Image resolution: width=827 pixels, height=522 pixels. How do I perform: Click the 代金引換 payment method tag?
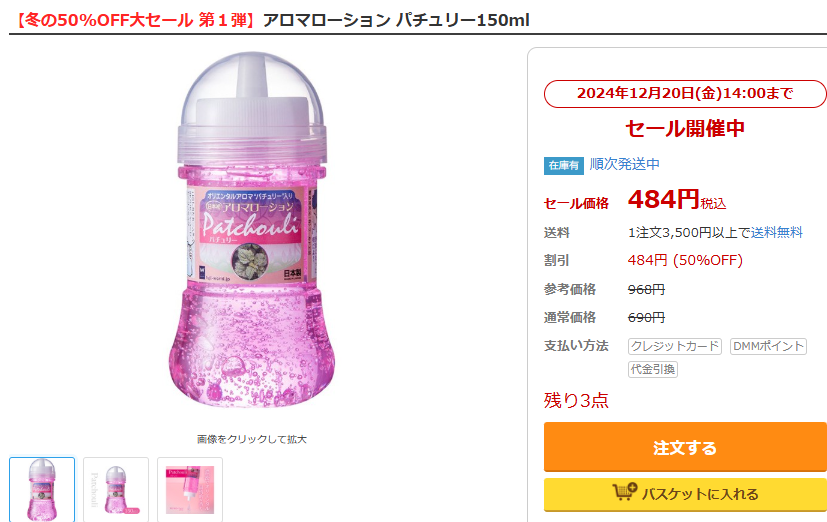(653, 369)
